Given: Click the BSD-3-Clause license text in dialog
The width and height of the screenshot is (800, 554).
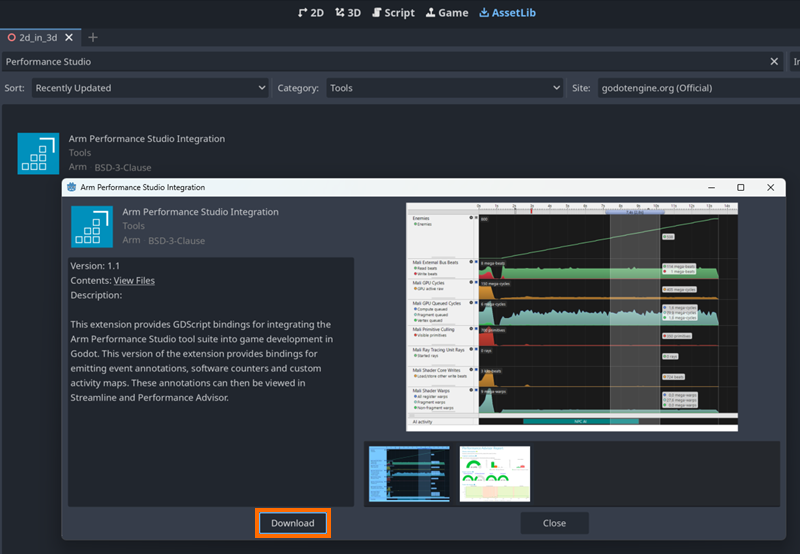Looking at the screenshot, I should [x=177, y=240].
